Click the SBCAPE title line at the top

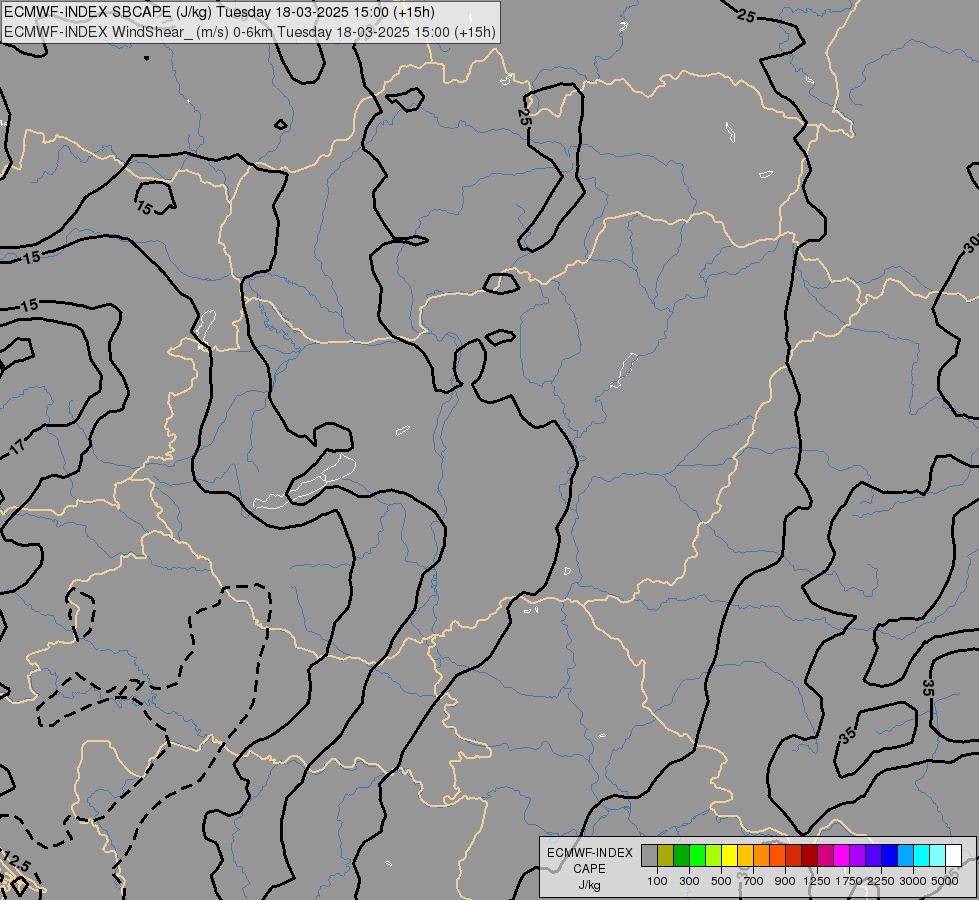[219, 12]
